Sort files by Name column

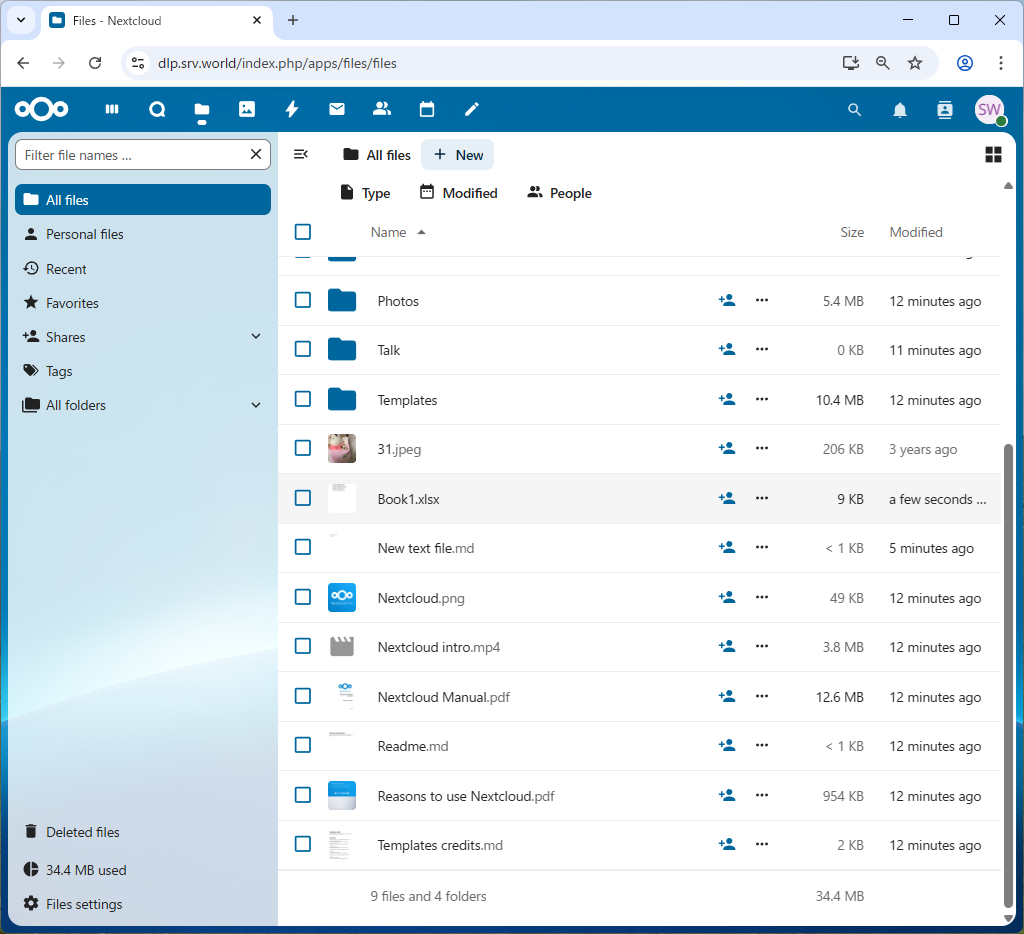tap(398, 233)
